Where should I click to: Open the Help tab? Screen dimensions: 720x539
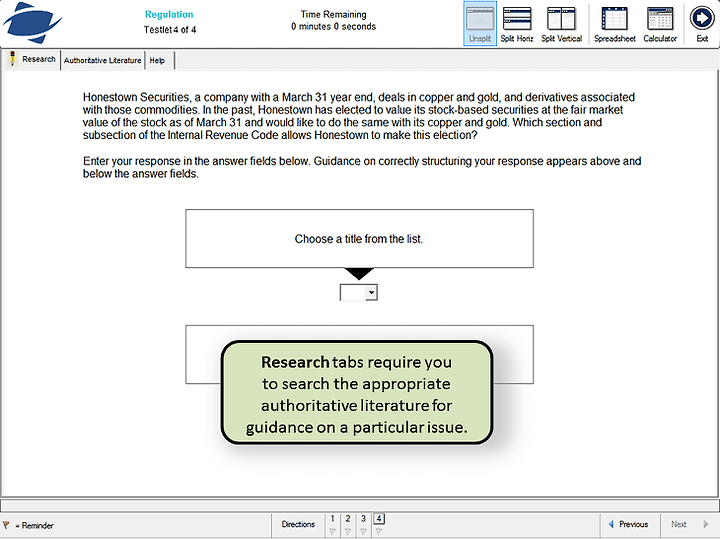pyautogui.click(x=159, y=60)
